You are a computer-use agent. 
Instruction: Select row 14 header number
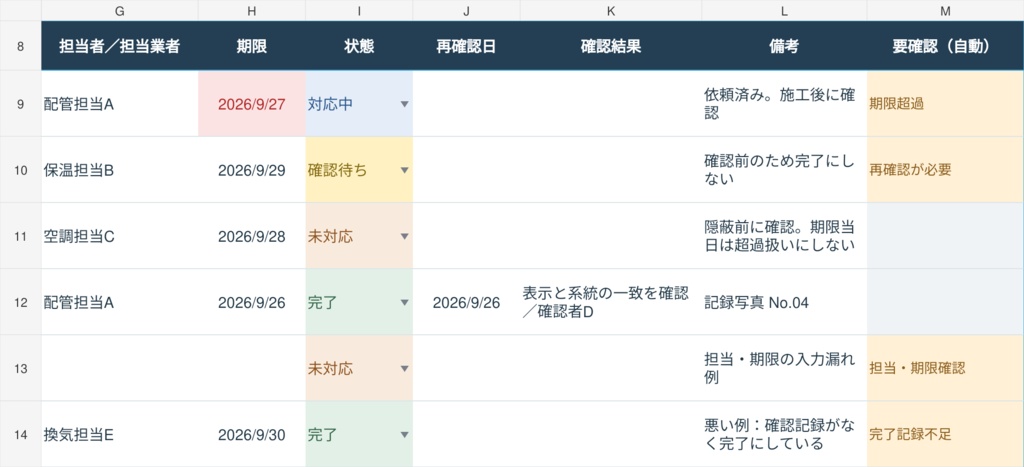click(x=20, y=434)
